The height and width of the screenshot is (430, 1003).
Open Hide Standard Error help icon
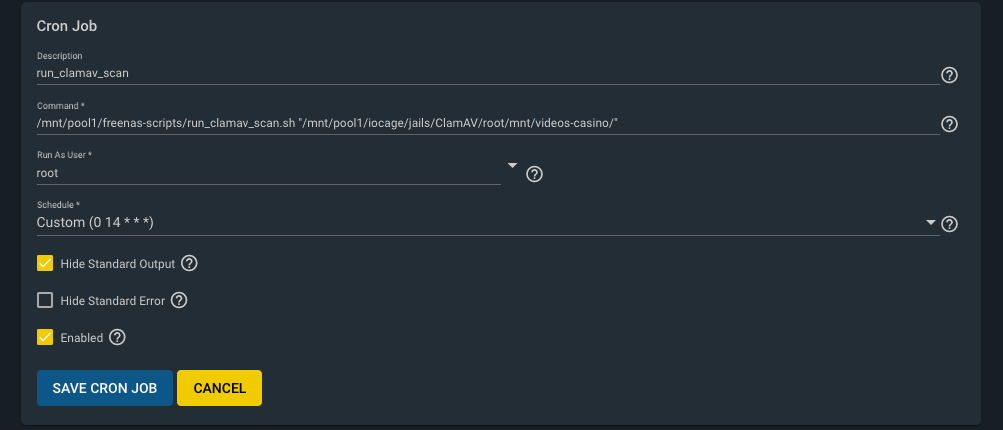coord(179,300)
